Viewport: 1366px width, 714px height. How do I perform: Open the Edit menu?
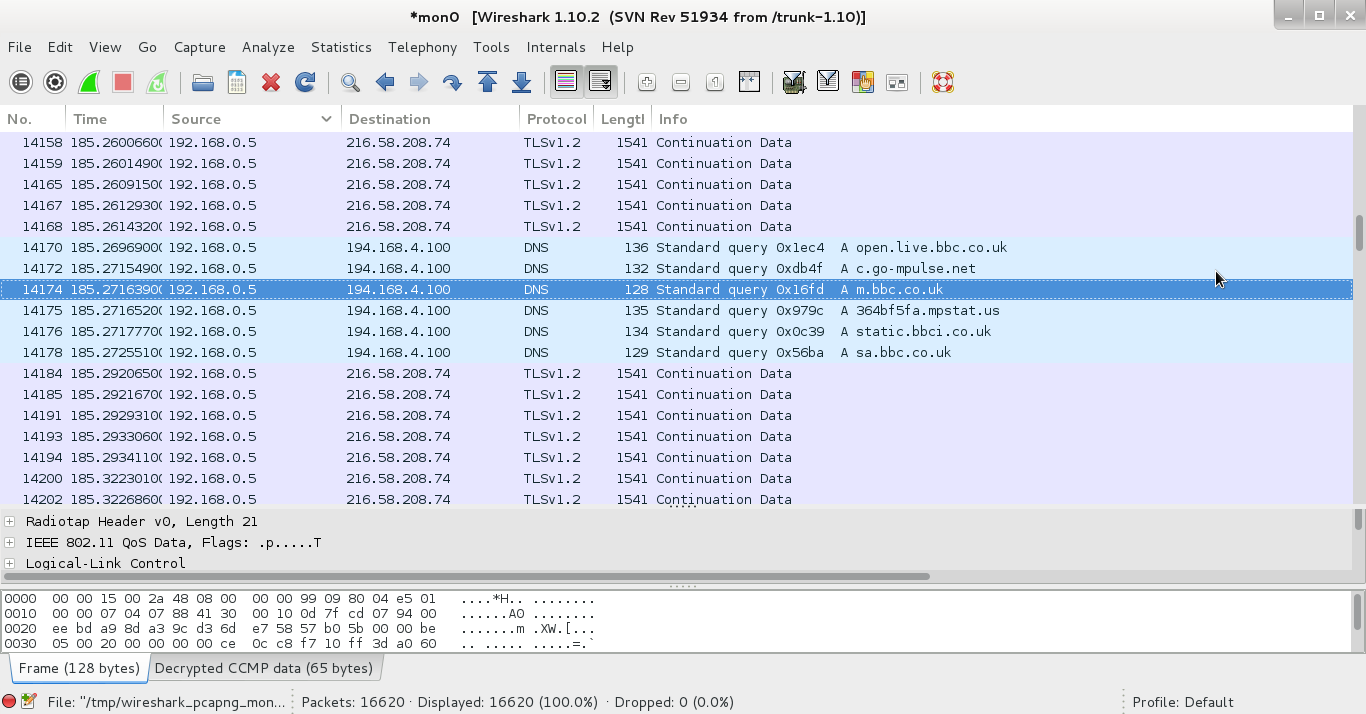pyautogui.click(x=60, y=47)
